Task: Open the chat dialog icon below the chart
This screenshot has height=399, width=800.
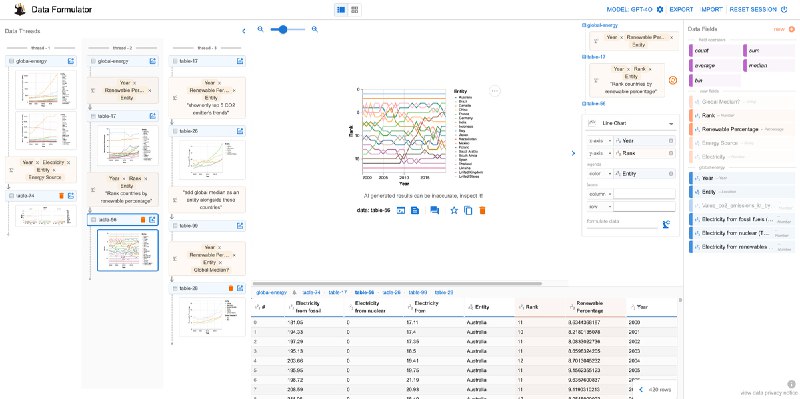Action: (x=435, y=210)
